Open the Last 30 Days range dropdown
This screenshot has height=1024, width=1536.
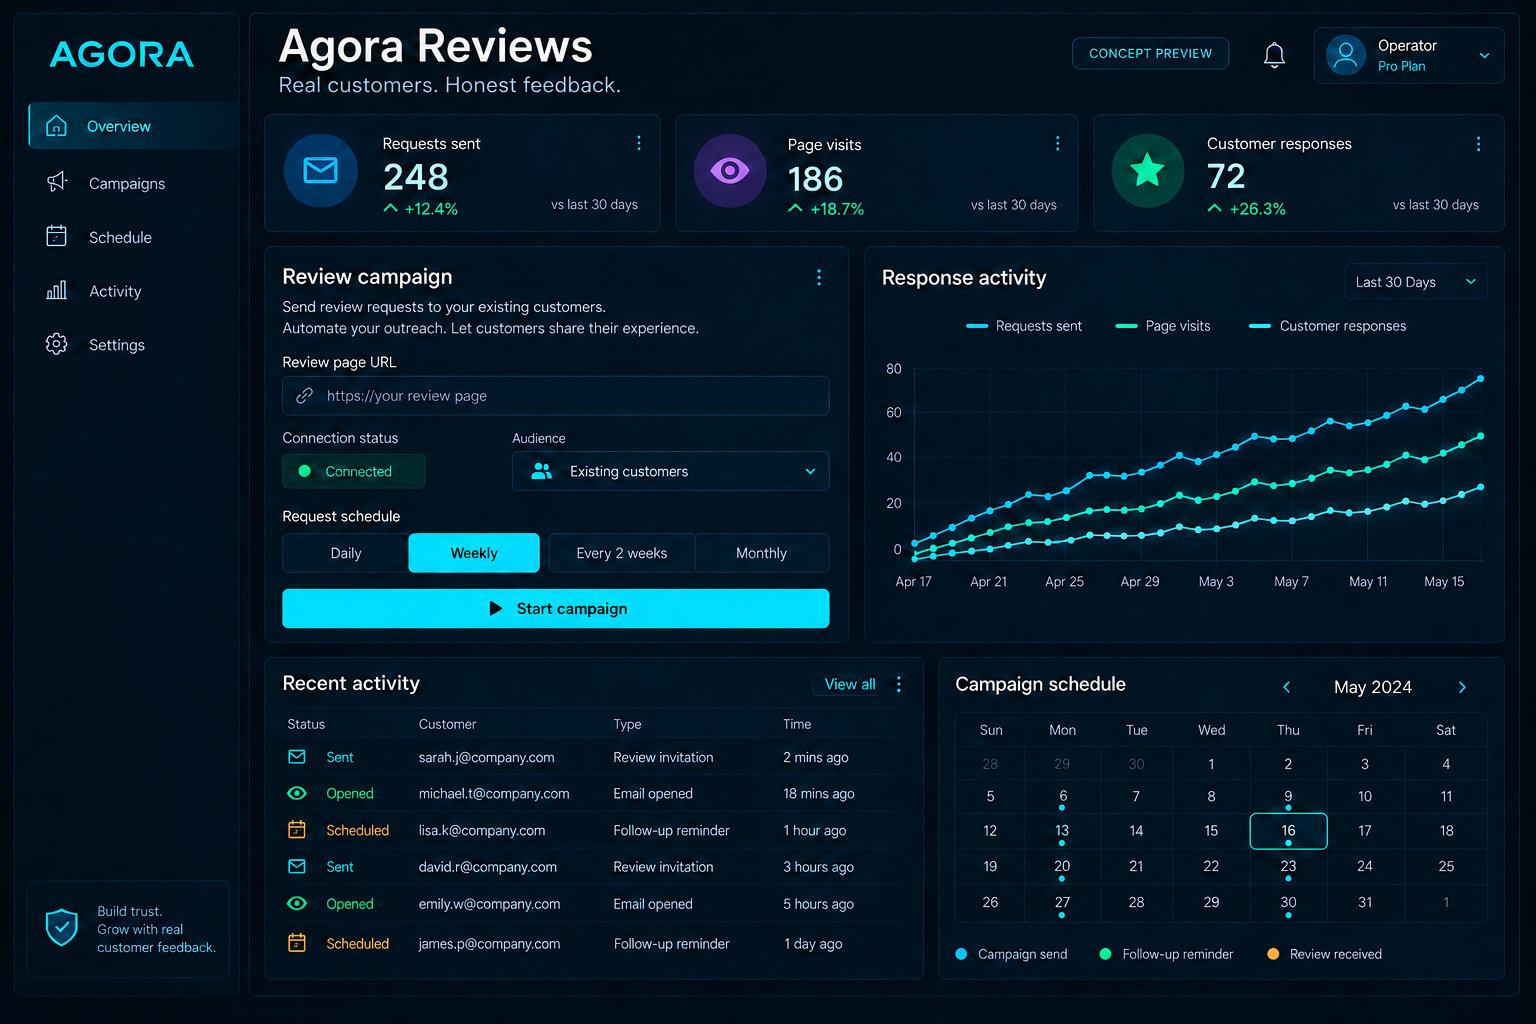(1416, 282)
